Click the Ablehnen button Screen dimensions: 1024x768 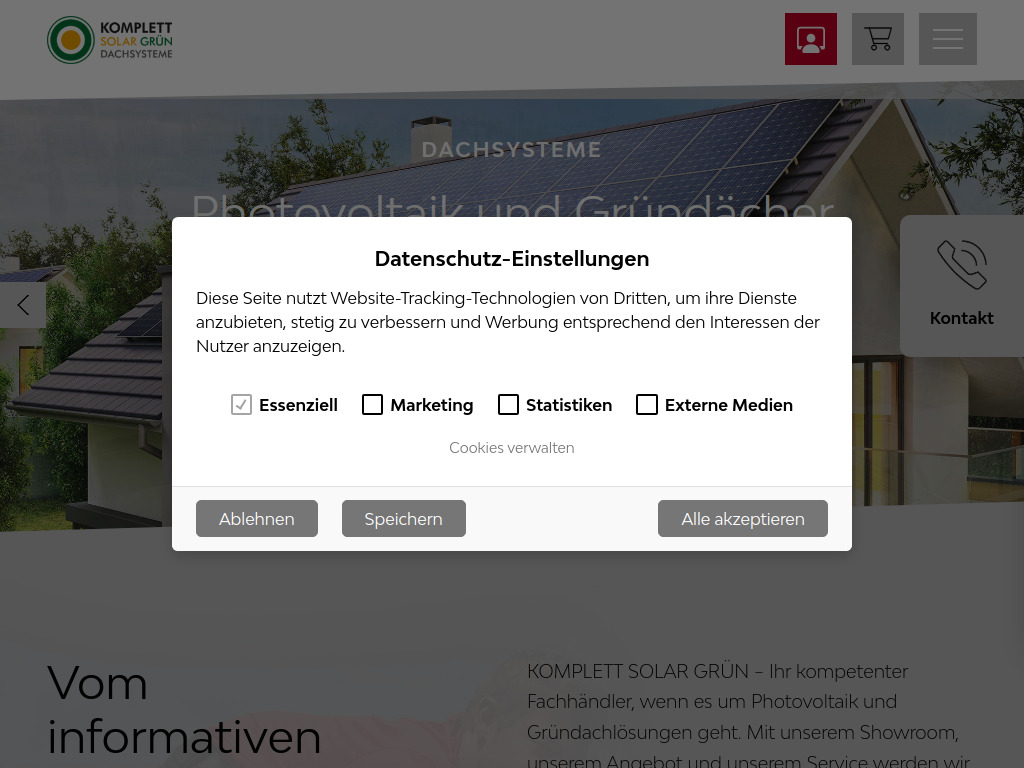point(256,518)
